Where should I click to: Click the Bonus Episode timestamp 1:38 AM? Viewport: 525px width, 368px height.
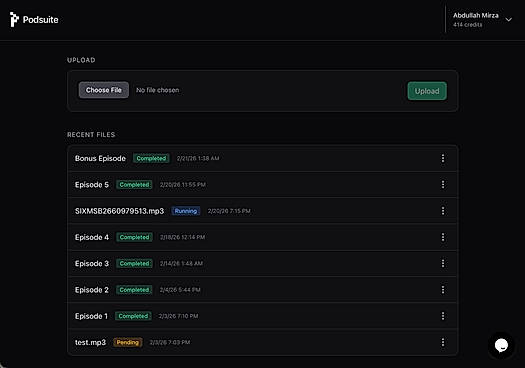pos(198,158)
